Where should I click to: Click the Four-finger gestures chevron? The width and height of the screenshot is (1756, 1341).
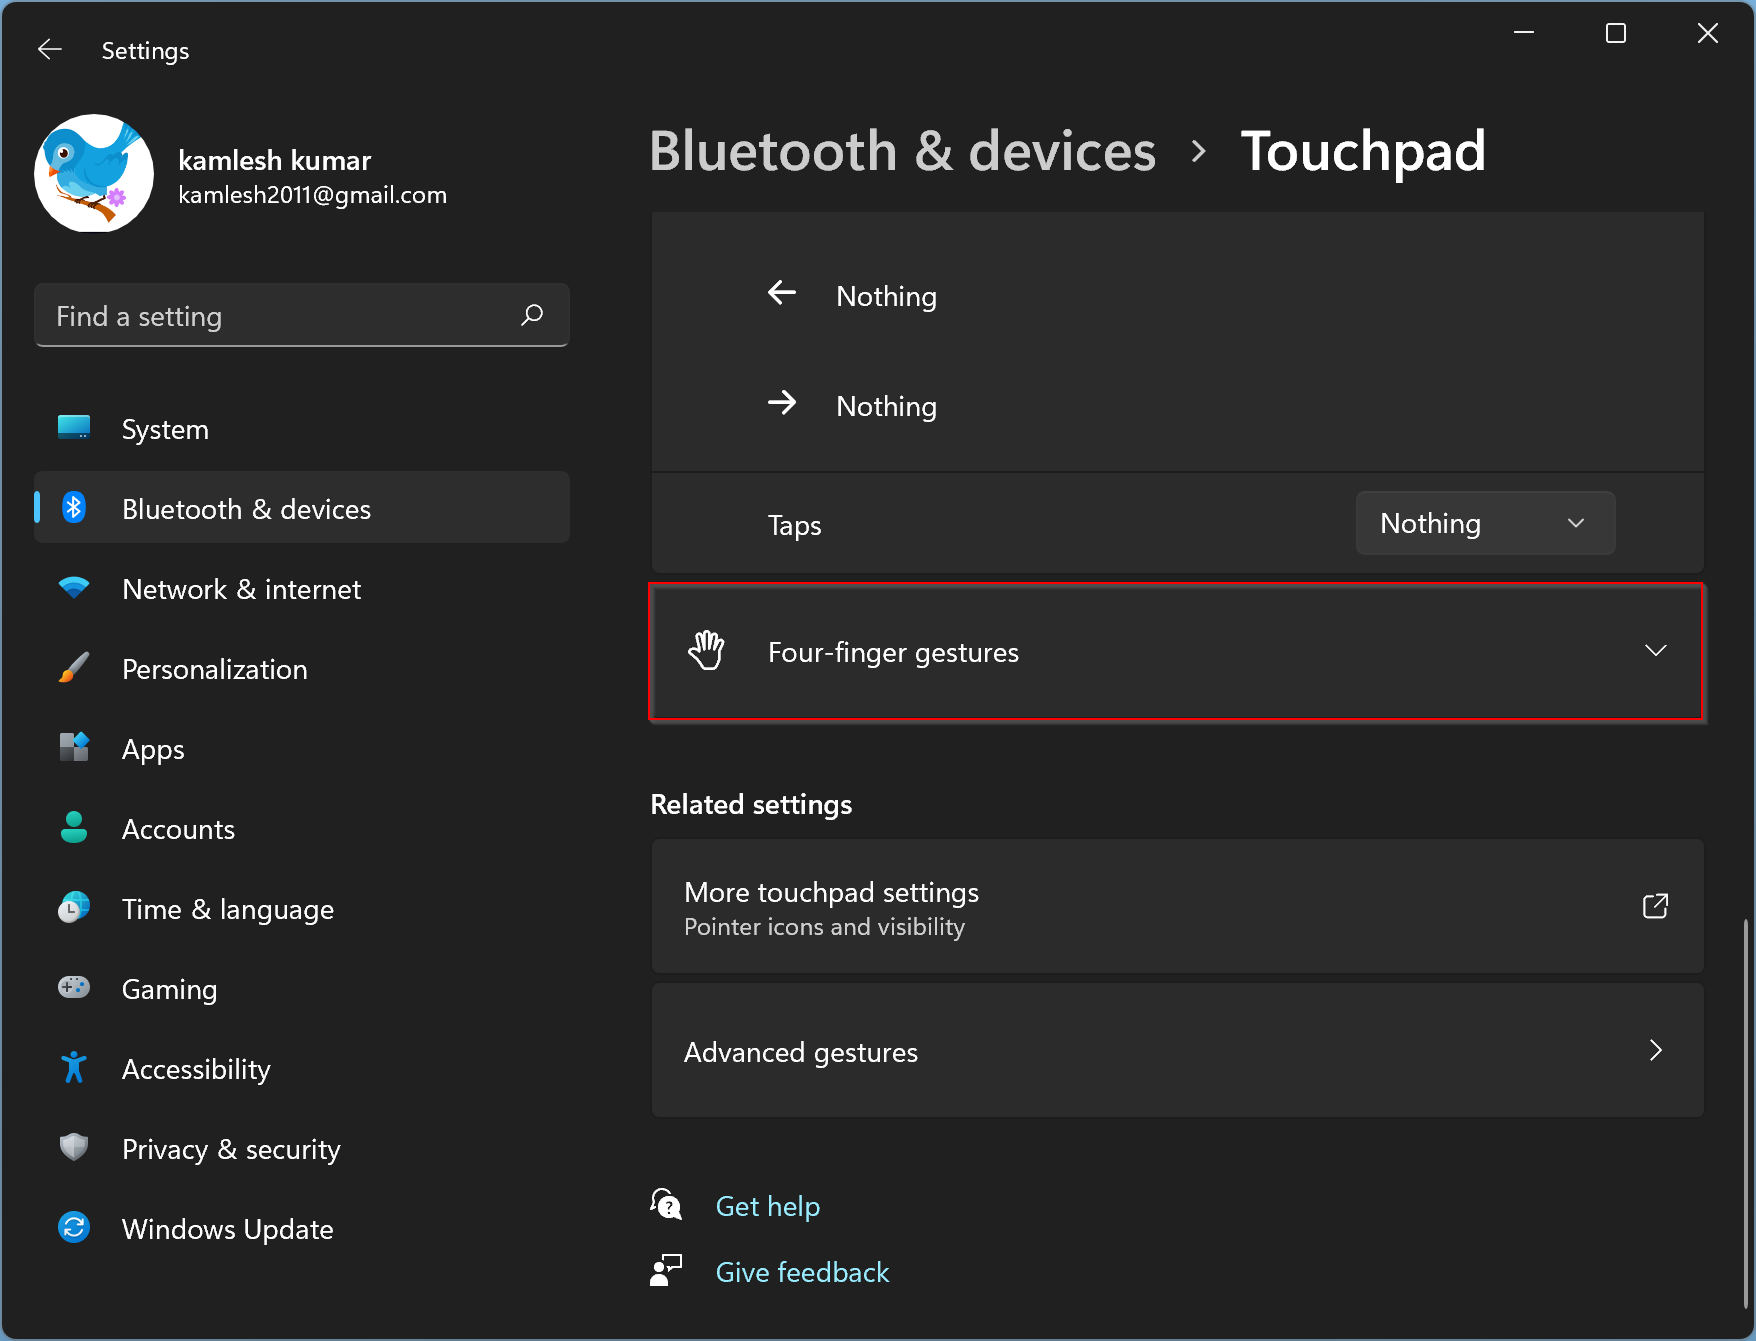tap(1656, 650)
